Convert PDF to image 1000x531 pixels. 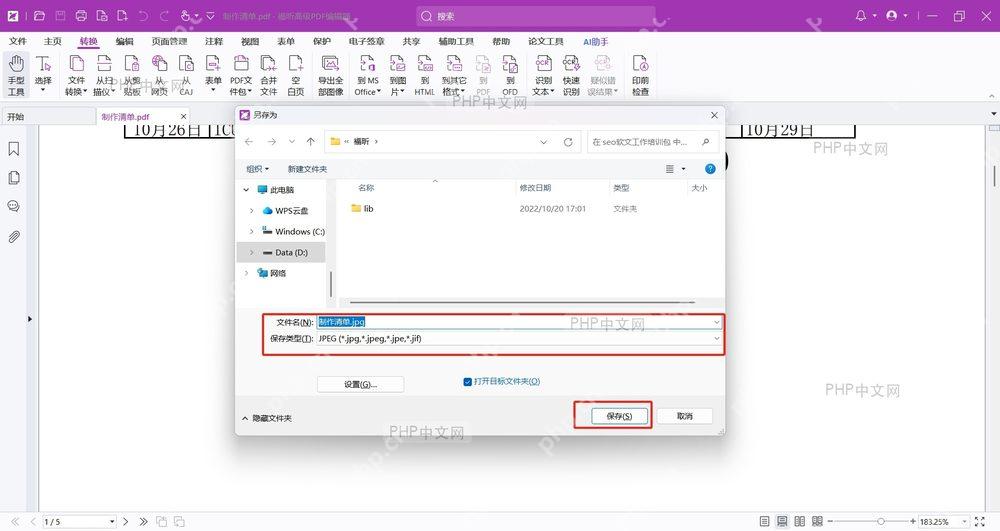398,75
